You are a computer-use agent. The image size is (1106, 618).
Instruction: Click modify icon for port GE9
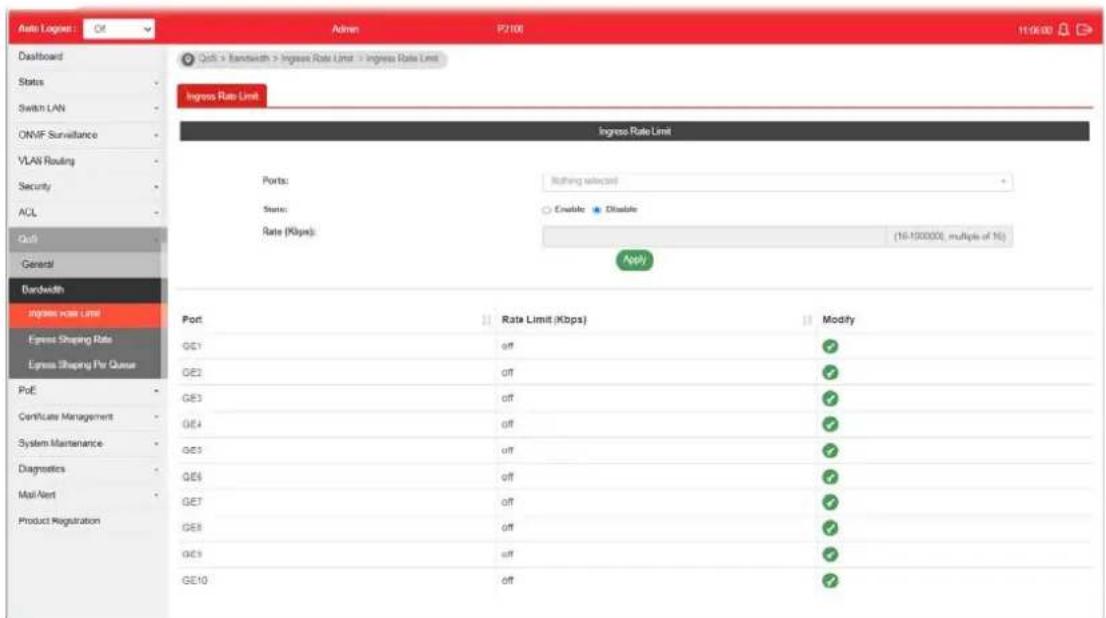click(x=830, y=555)
